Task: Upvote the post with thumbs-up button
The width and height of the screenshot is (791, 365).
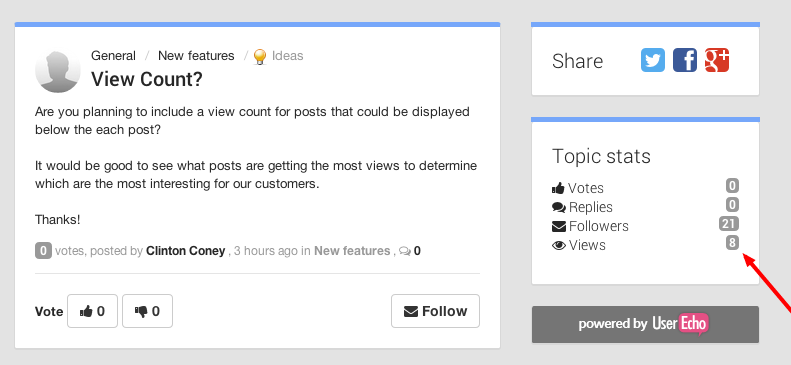Action: (92, 311)
